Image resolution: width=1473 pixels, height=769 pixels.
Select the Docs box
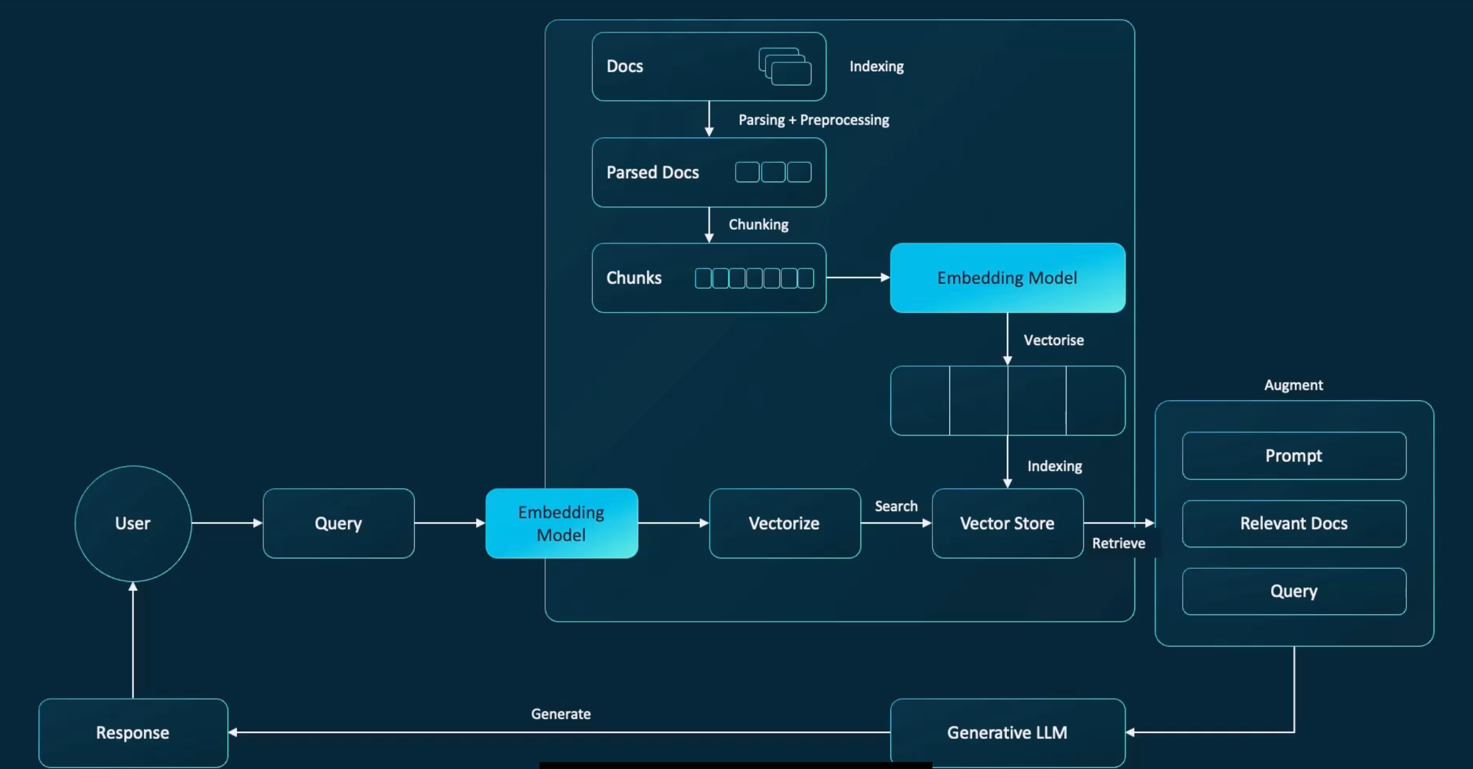coord(709,66)
